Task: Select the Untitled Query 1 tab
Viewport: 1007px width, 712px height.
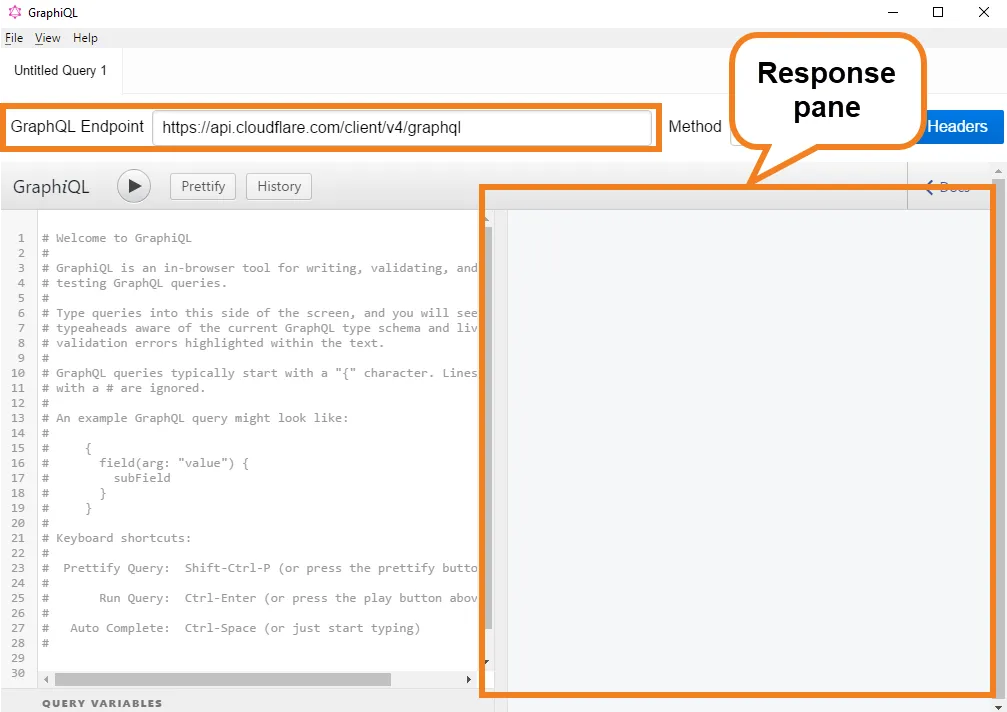Action: (x=60, y=71)
